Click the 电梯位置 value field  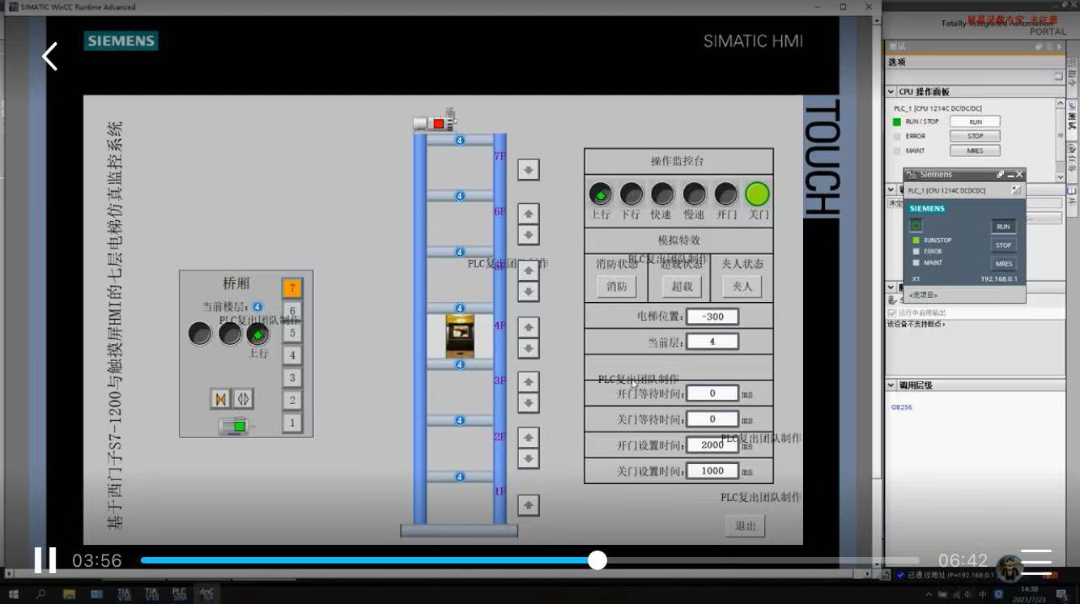coord(712,317)
